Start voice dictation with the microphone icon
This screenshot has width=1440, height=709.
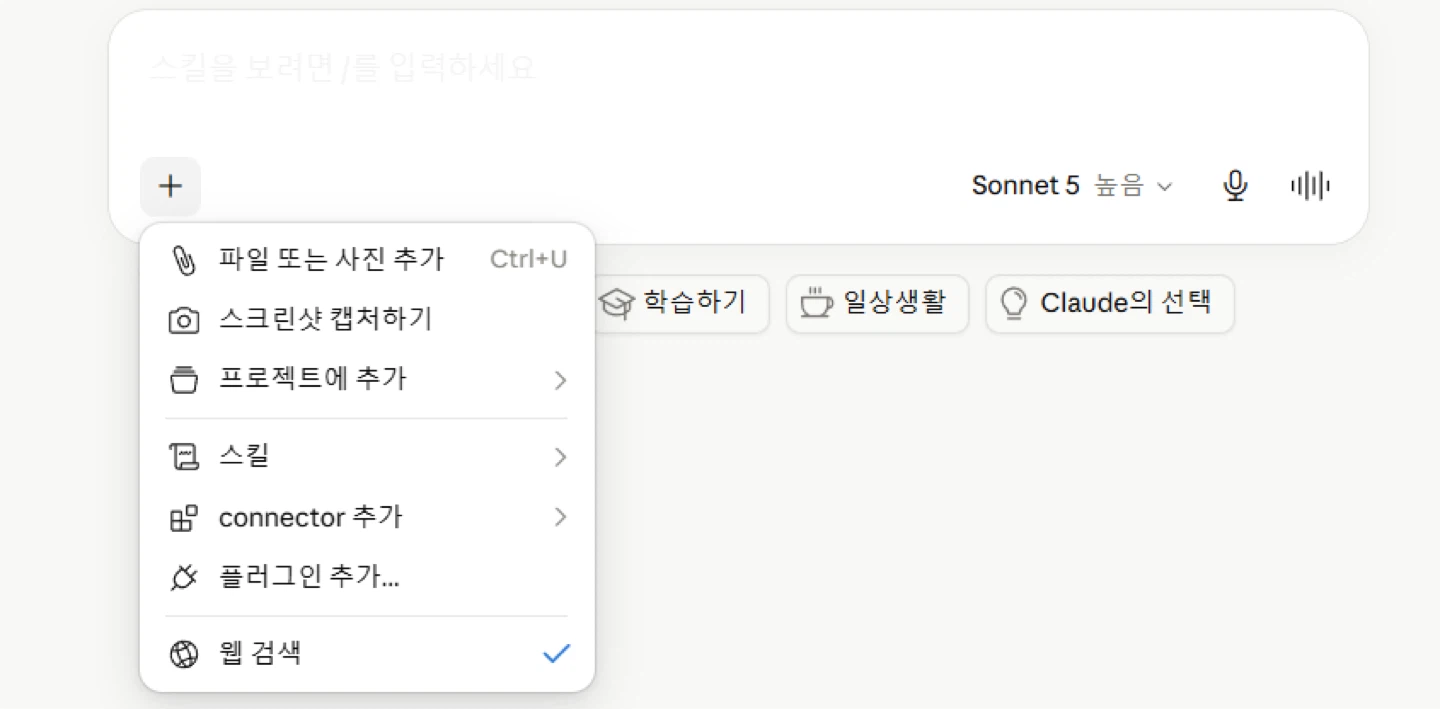point(1236,186)
